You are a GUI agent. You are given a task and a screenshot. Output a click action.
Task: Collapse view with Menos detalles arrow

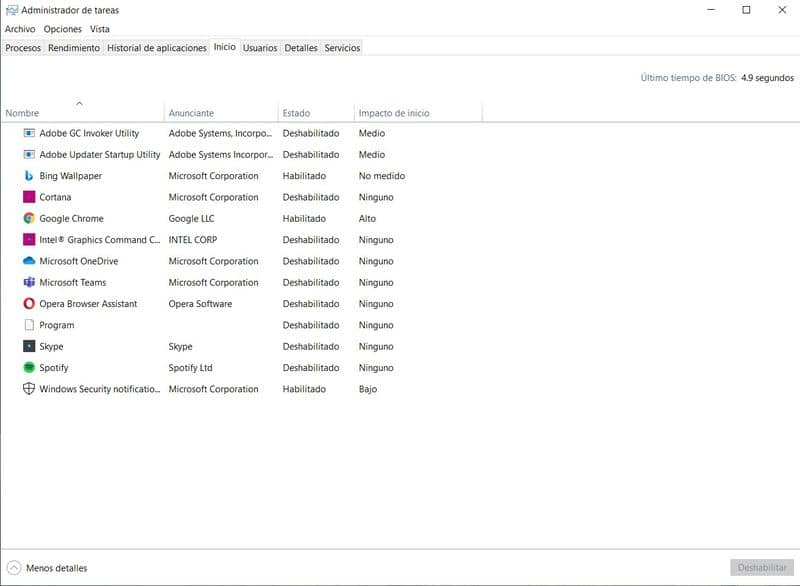14,568
